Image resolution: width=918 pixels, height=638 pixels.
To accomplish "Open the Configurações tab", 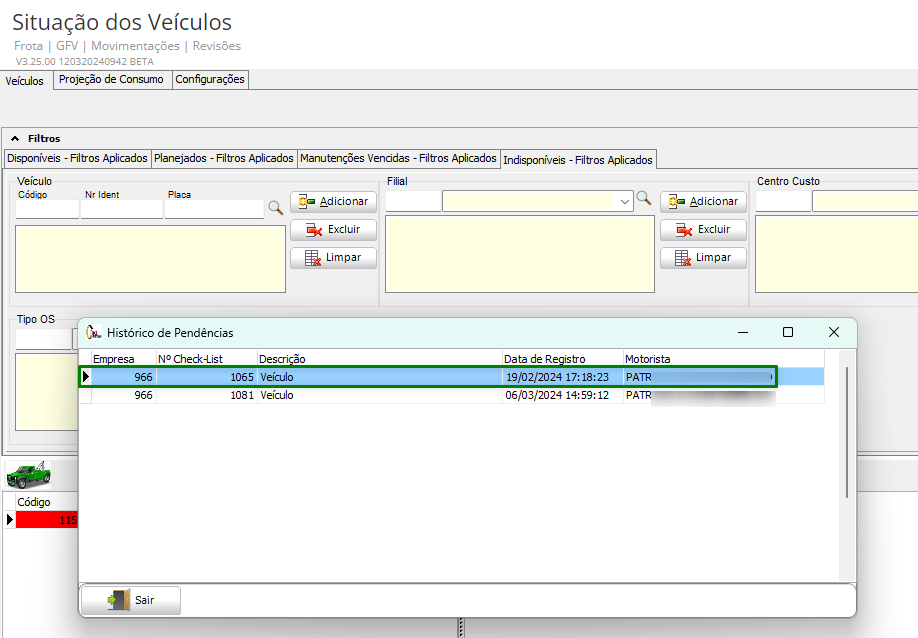I will pos(210,80).
